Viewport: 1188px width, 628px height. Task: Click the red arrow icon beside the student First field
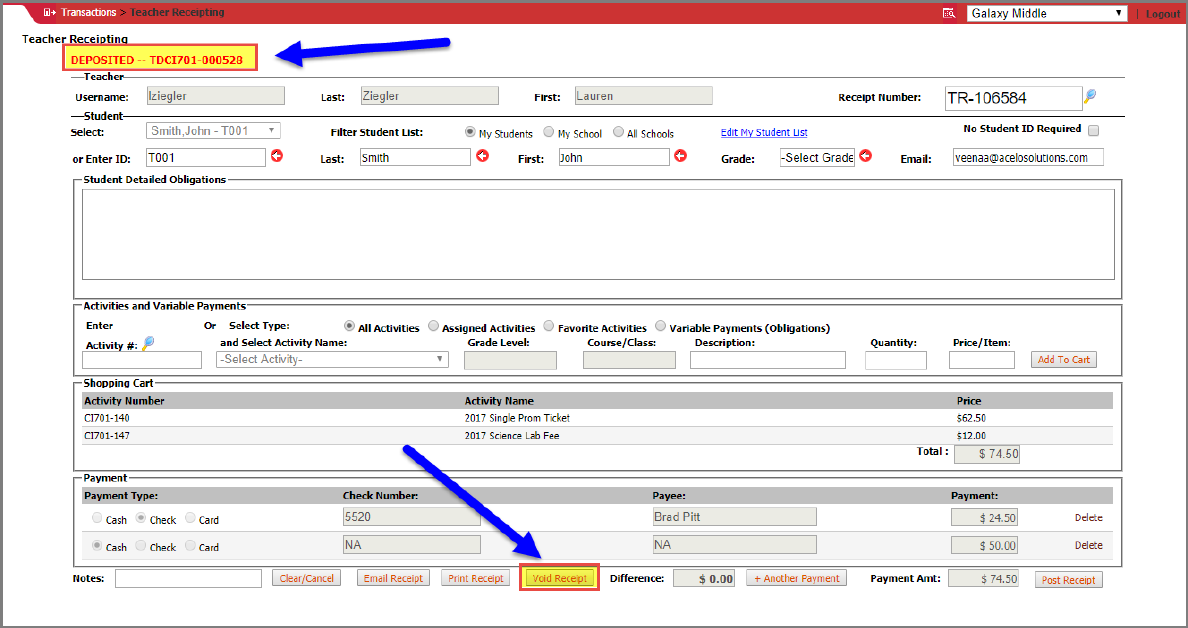coord(680,156)
